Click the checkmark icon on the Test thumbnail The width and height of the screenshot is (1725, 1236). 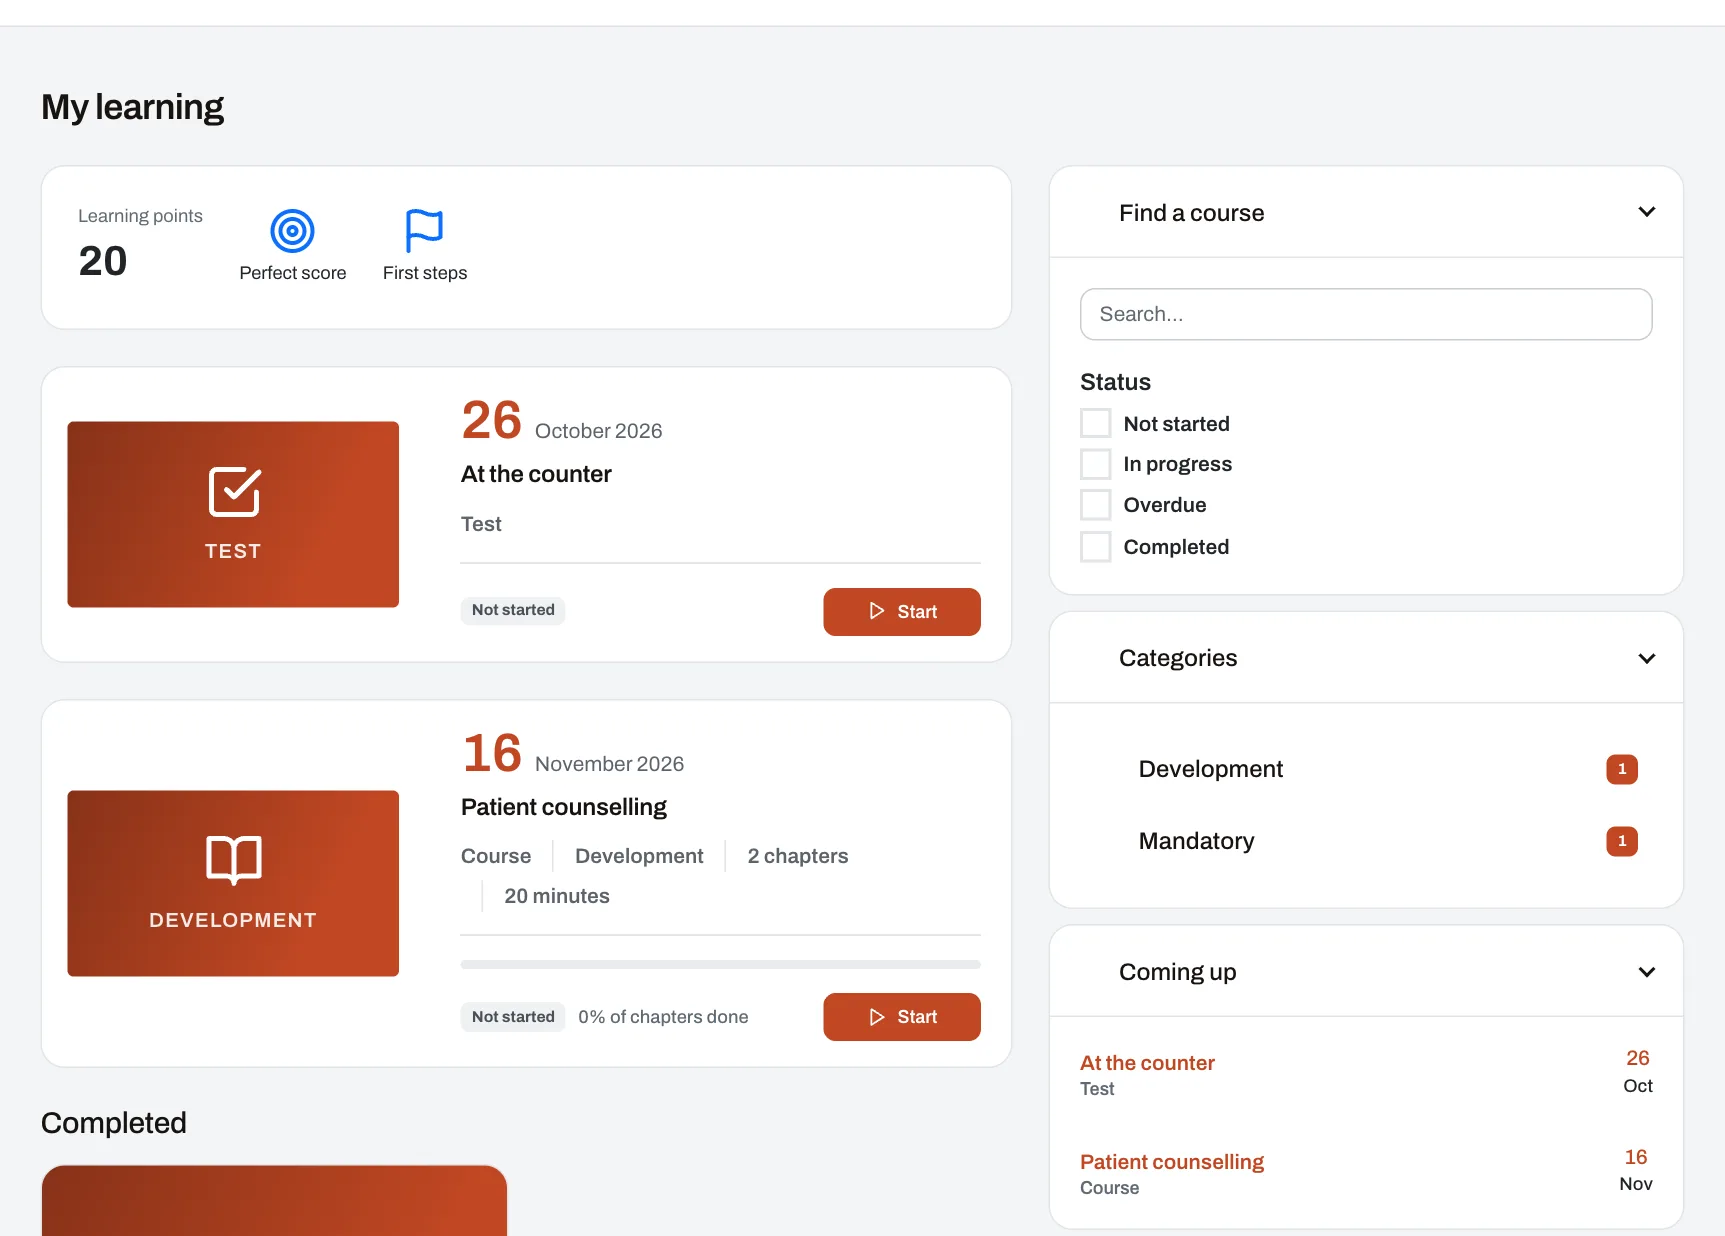point(234,492)
